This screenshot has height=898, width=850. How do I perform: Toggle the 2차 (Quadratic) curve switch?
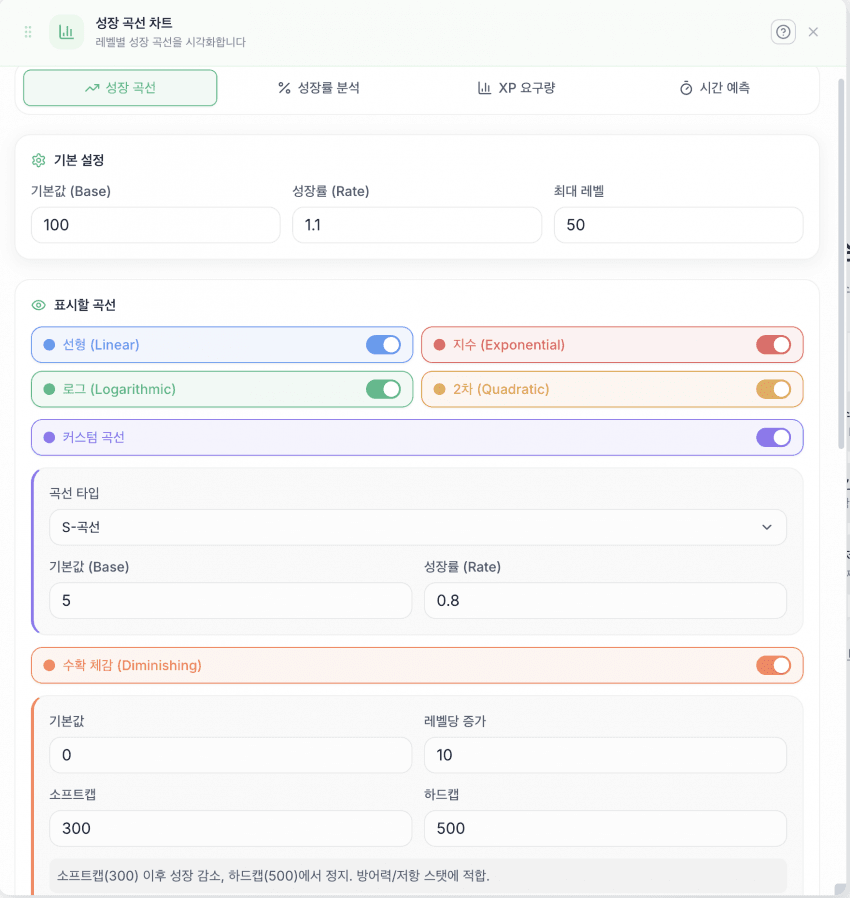pyautogui.click(x=773, y=389)
